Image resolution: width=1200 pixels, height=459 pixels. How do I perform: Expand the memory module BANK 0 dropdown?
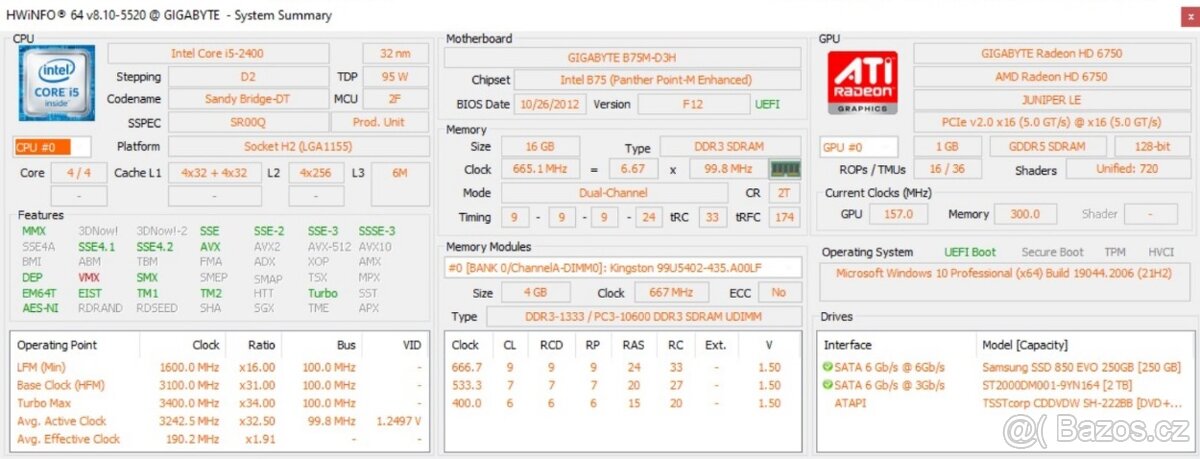(623, 267)
